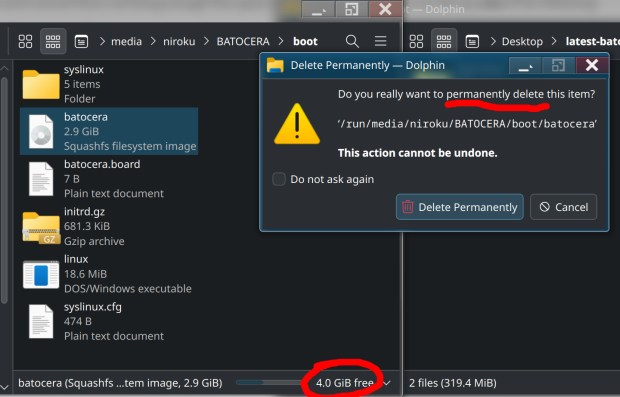620x397 pixels.
Task: Click the "batocera.board" file name
Action: click(102, 164)
